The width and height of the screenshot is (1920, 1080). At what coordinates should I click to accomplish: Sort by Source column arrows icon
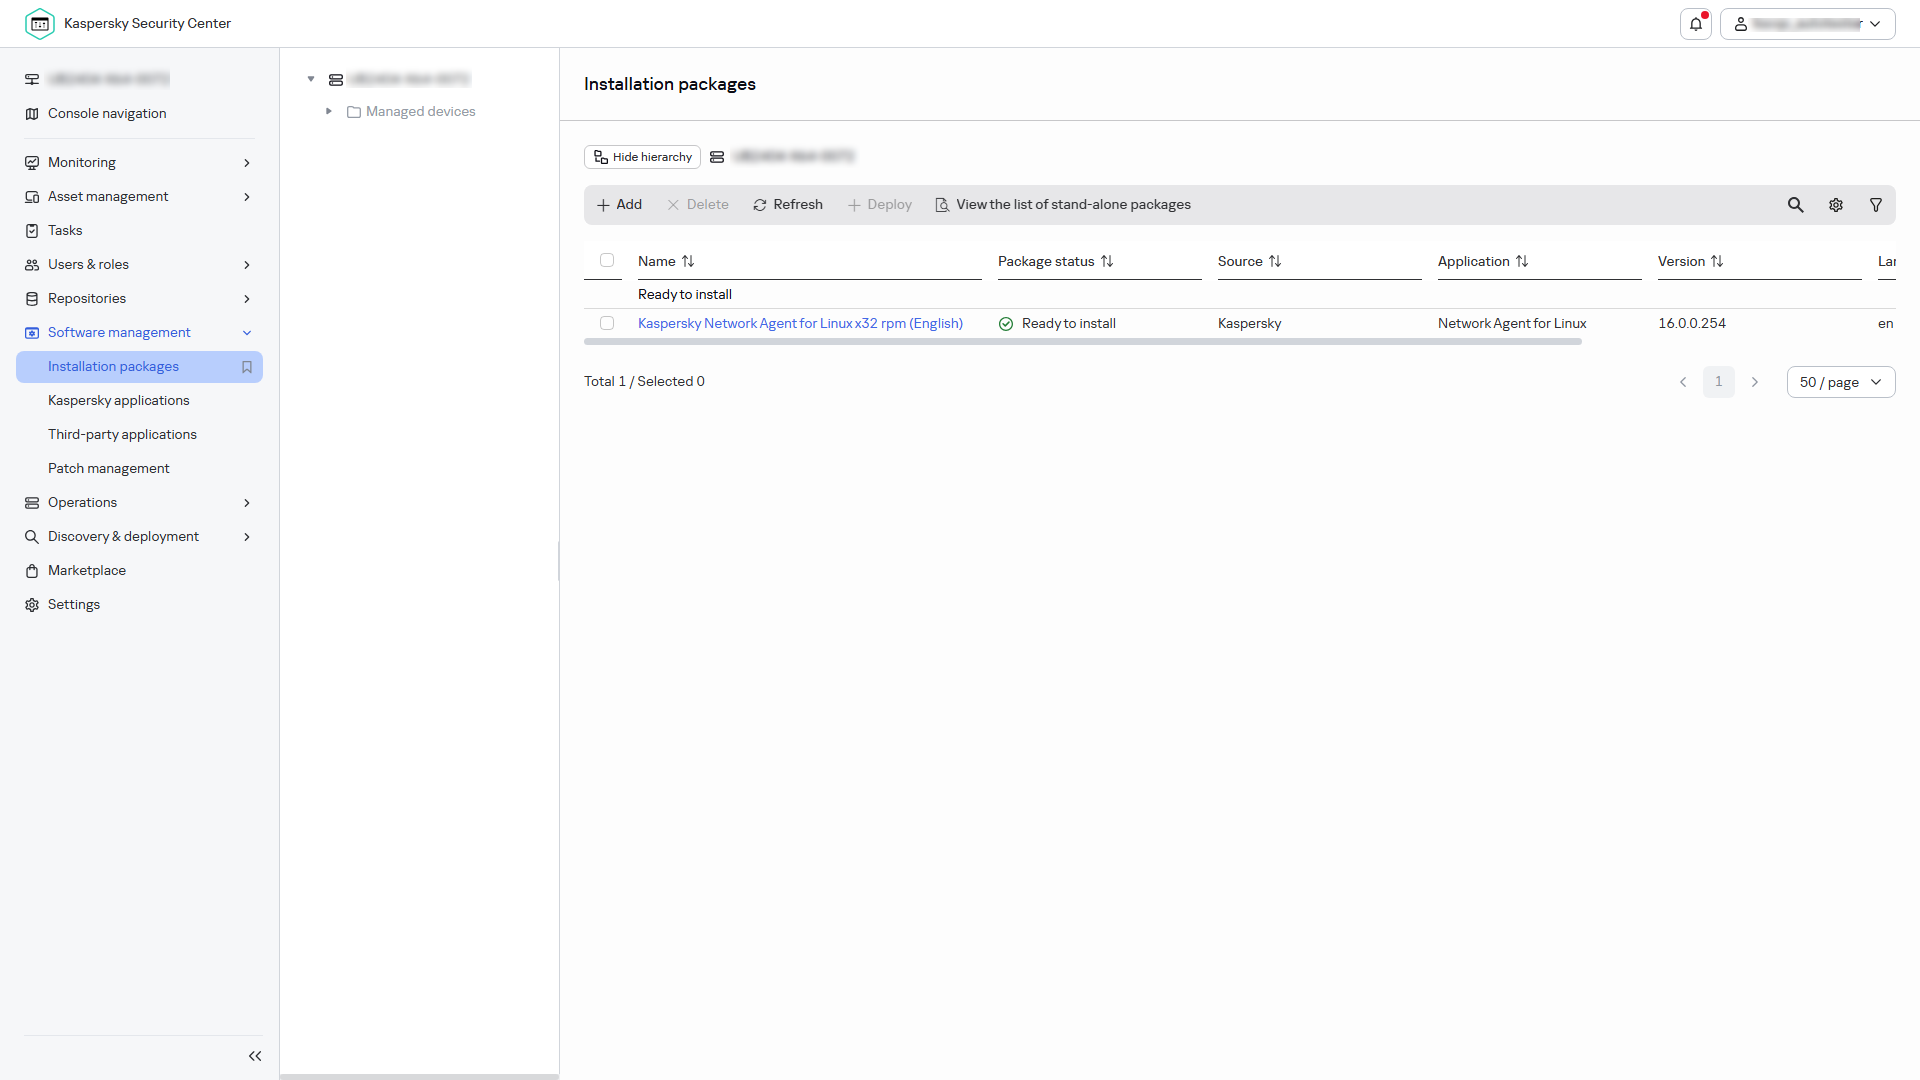(1275, 261)
